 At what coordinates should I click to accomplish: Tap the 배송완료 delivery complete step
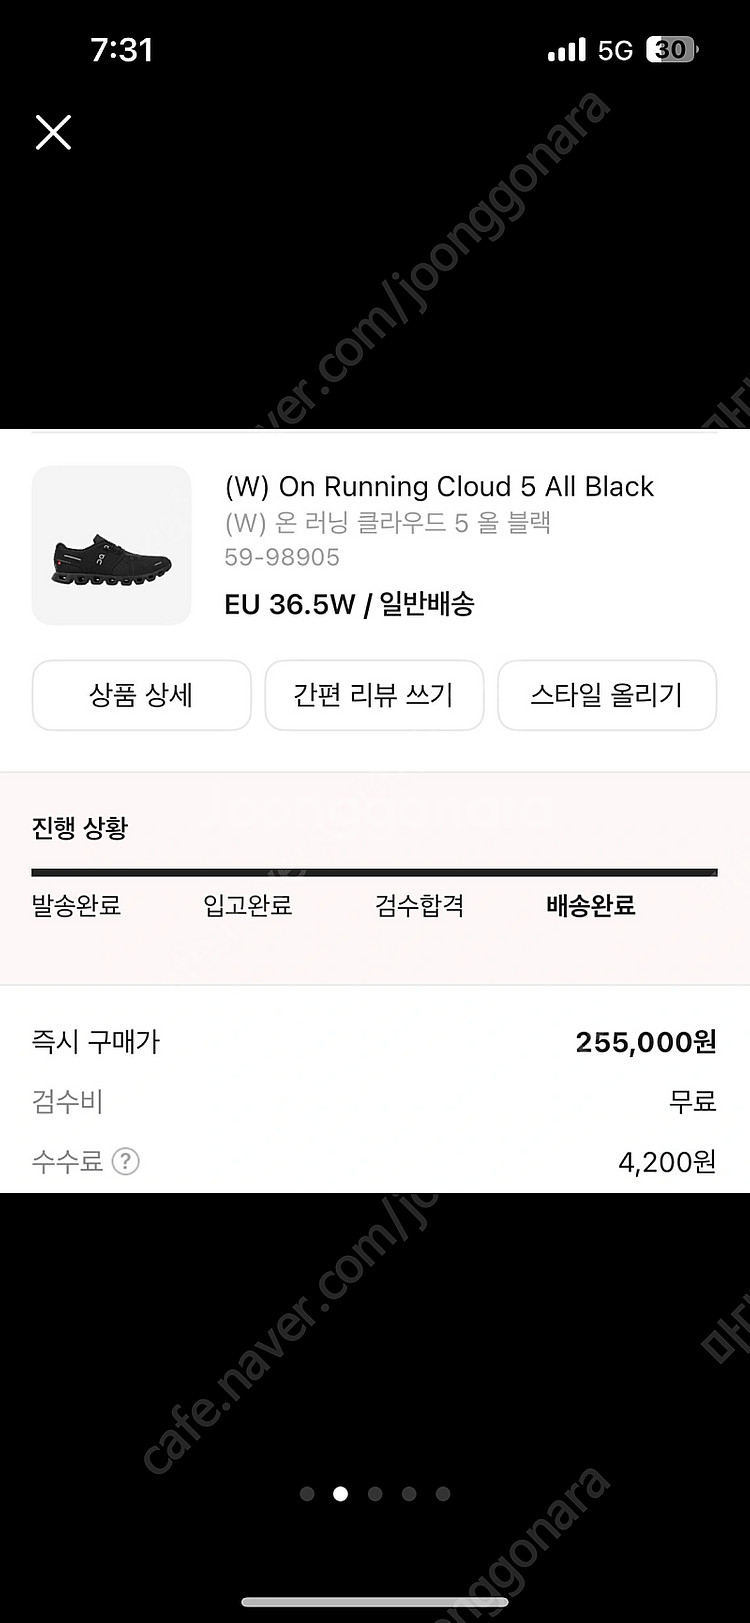pyautogui.click(x=590, y=906)
